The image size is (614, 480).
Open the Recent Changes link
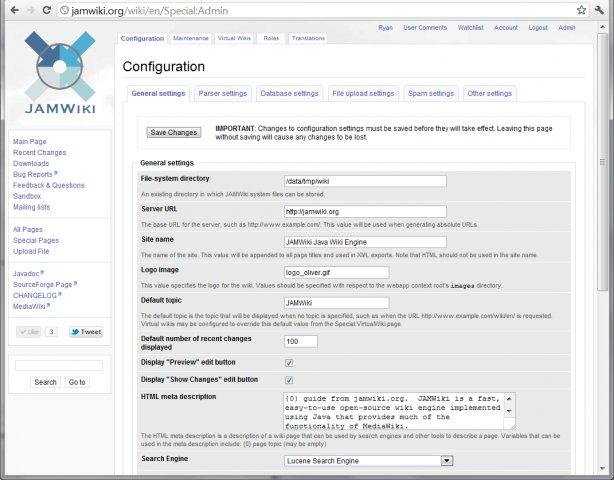(x=40, y=152)
